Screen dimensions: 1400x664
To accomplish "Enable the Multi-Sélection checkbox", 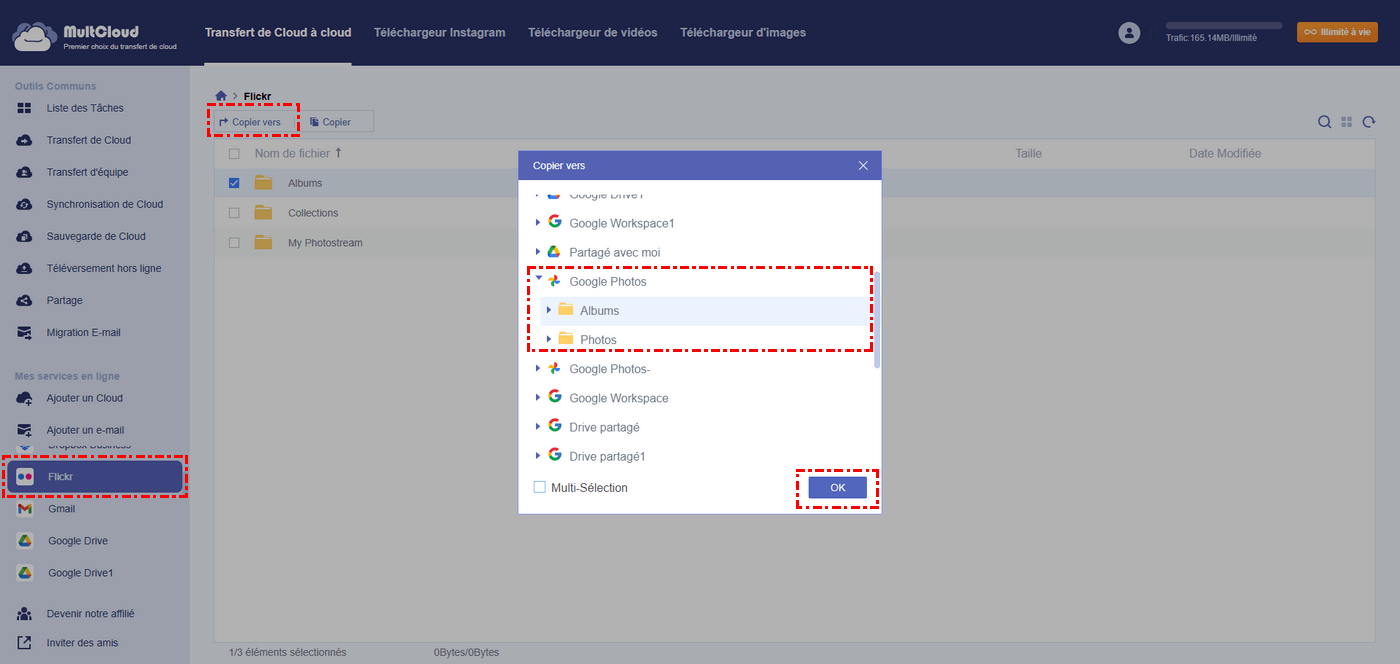I will point(540,487).
